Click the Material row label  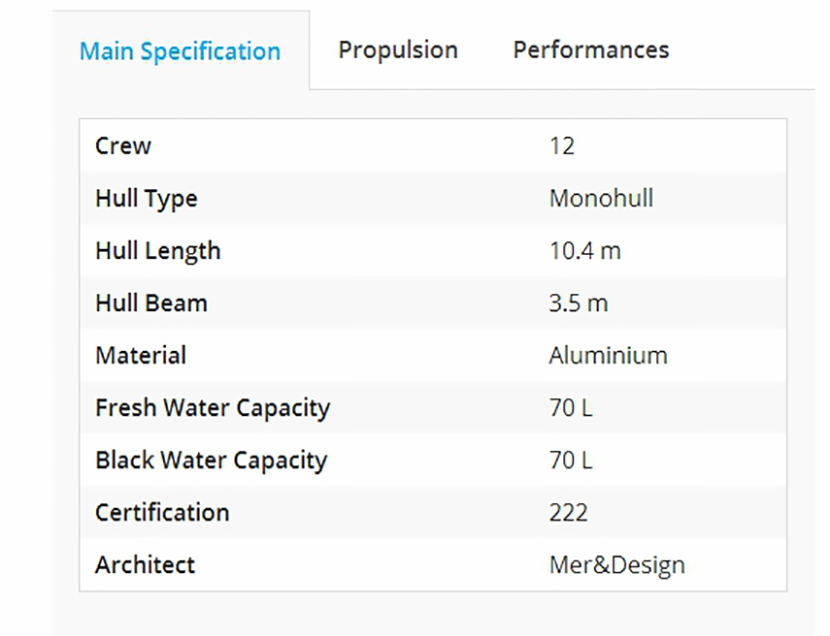click(141, 355)
